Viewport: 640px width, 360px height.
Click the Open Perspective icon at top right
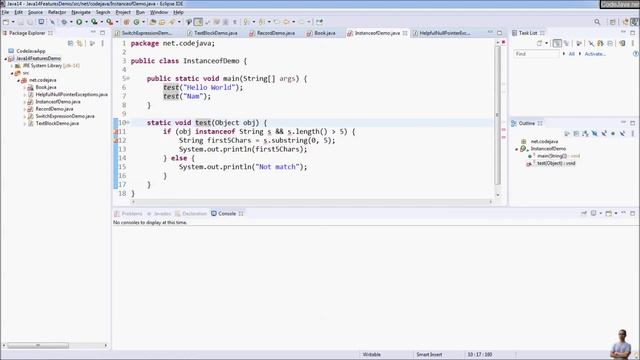613,22
